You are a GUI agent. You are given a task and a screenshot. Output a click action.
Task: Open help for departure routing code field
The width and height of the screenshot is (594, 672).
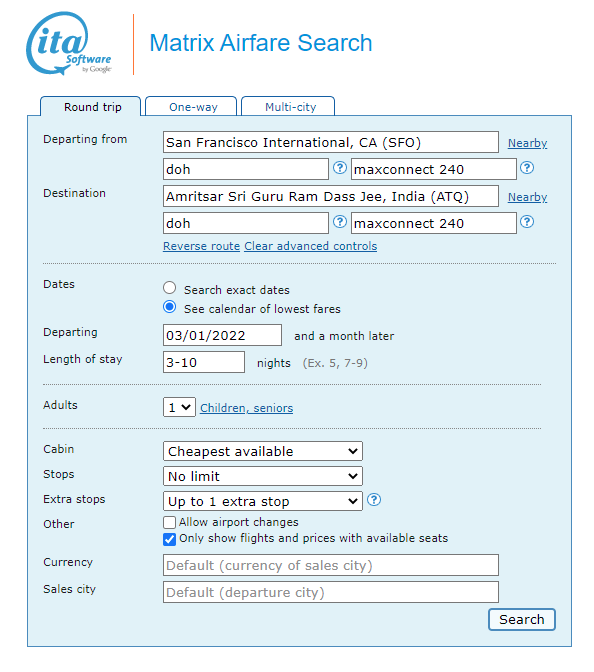(x=340, y=168)
